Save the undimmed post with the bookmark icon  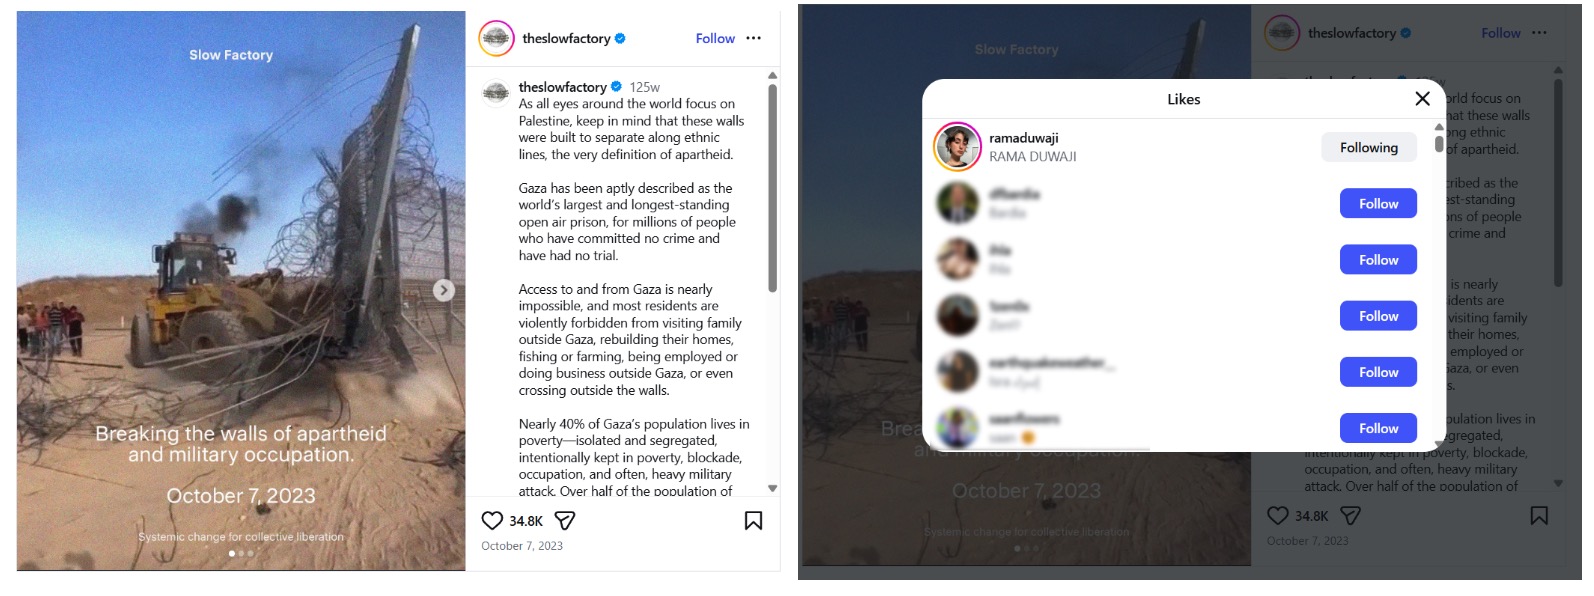click(x=753, y=521)
